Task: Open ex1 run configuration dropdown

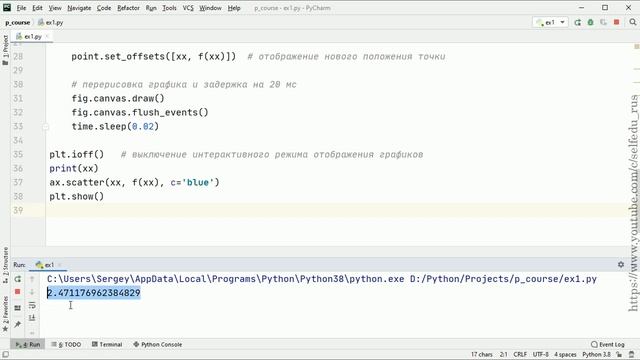Action: click(x=551, y=22)
